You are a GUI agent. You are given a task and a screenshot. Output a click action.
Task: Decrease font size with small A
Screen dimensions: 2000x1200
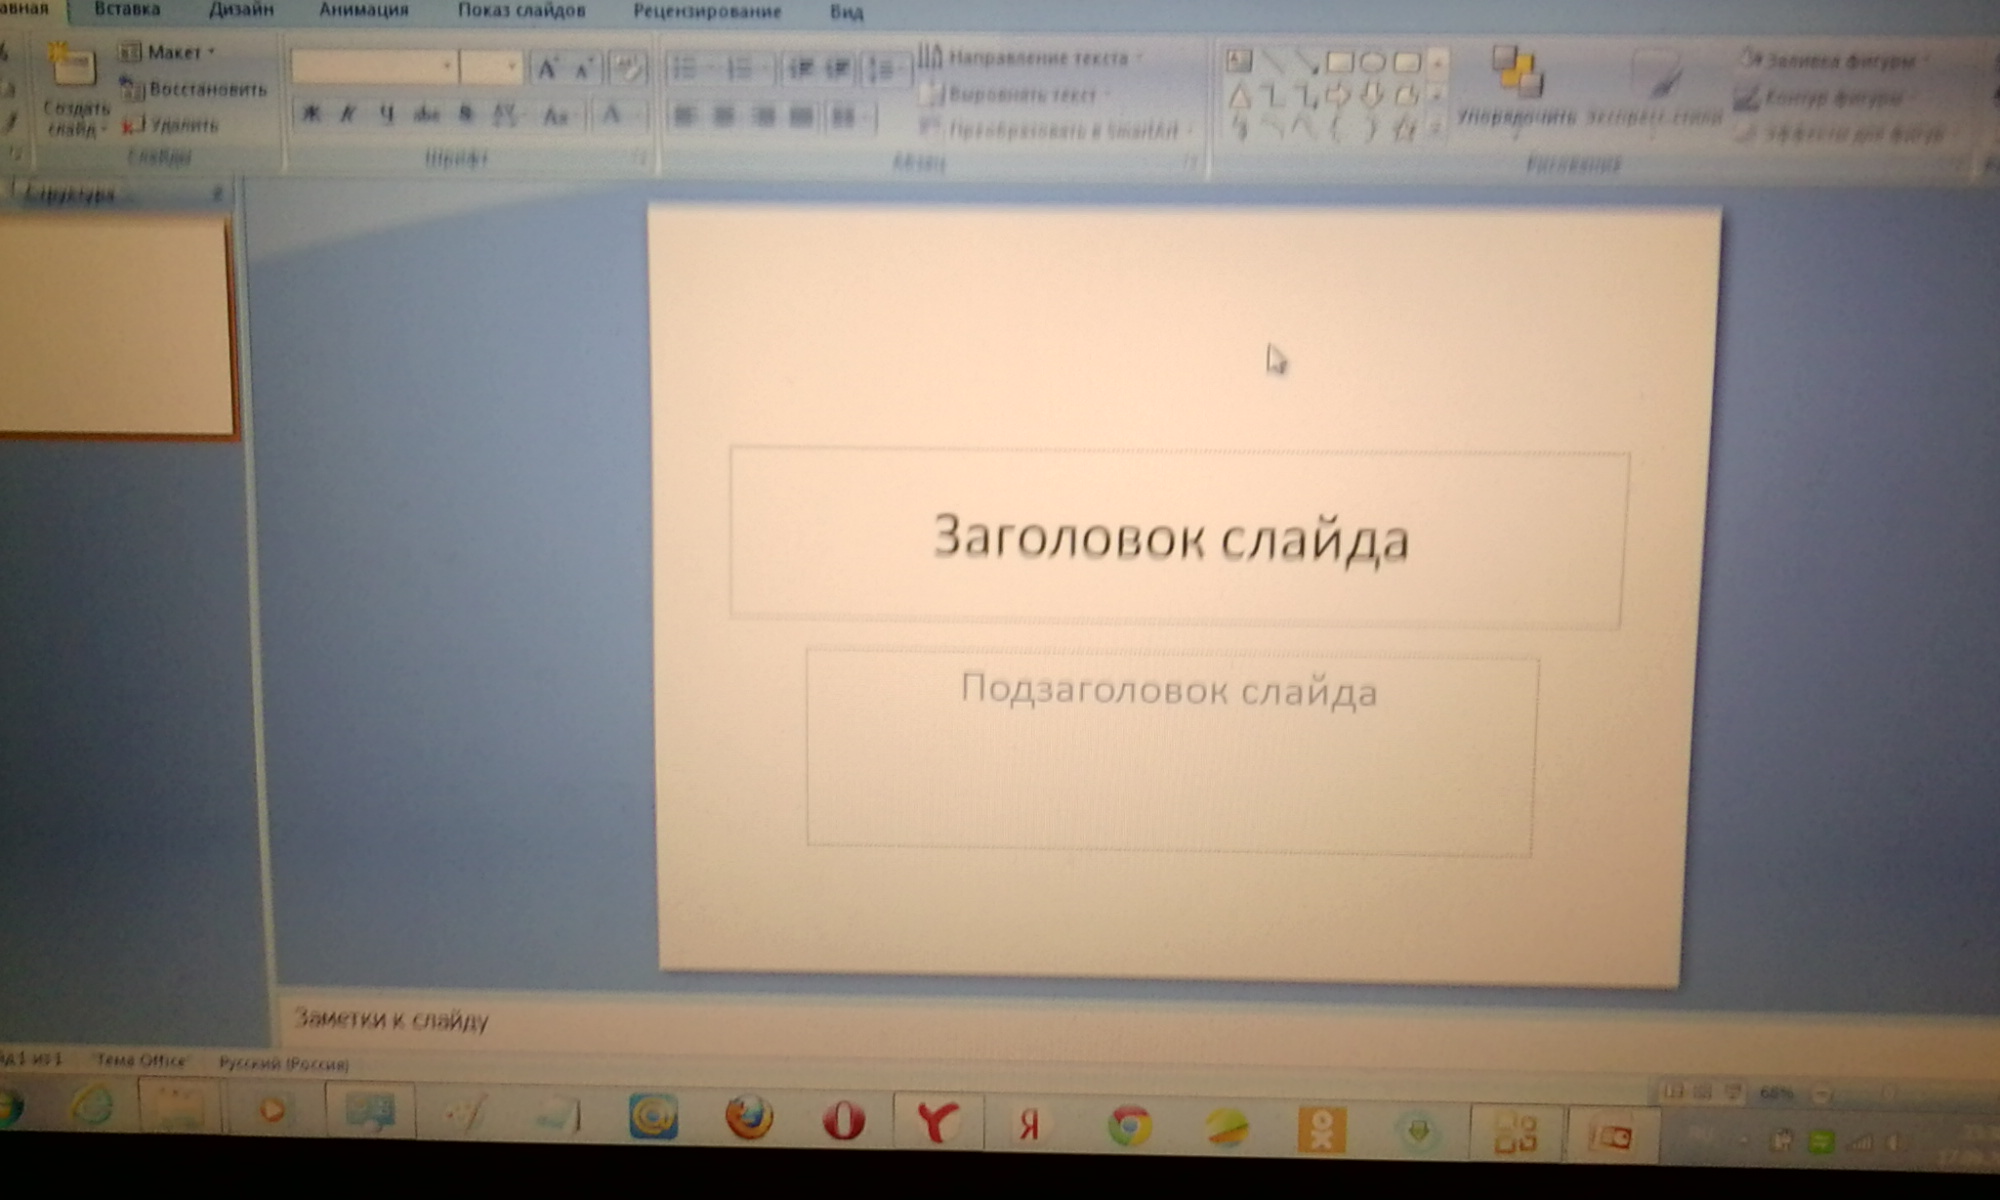(x=583, y=70)
